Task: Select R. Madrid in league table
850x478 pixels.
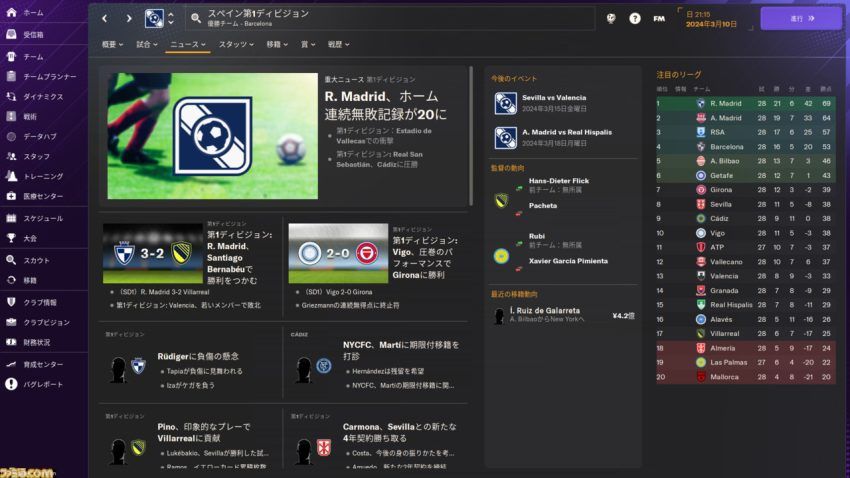Action: click(x=745, y=103)
